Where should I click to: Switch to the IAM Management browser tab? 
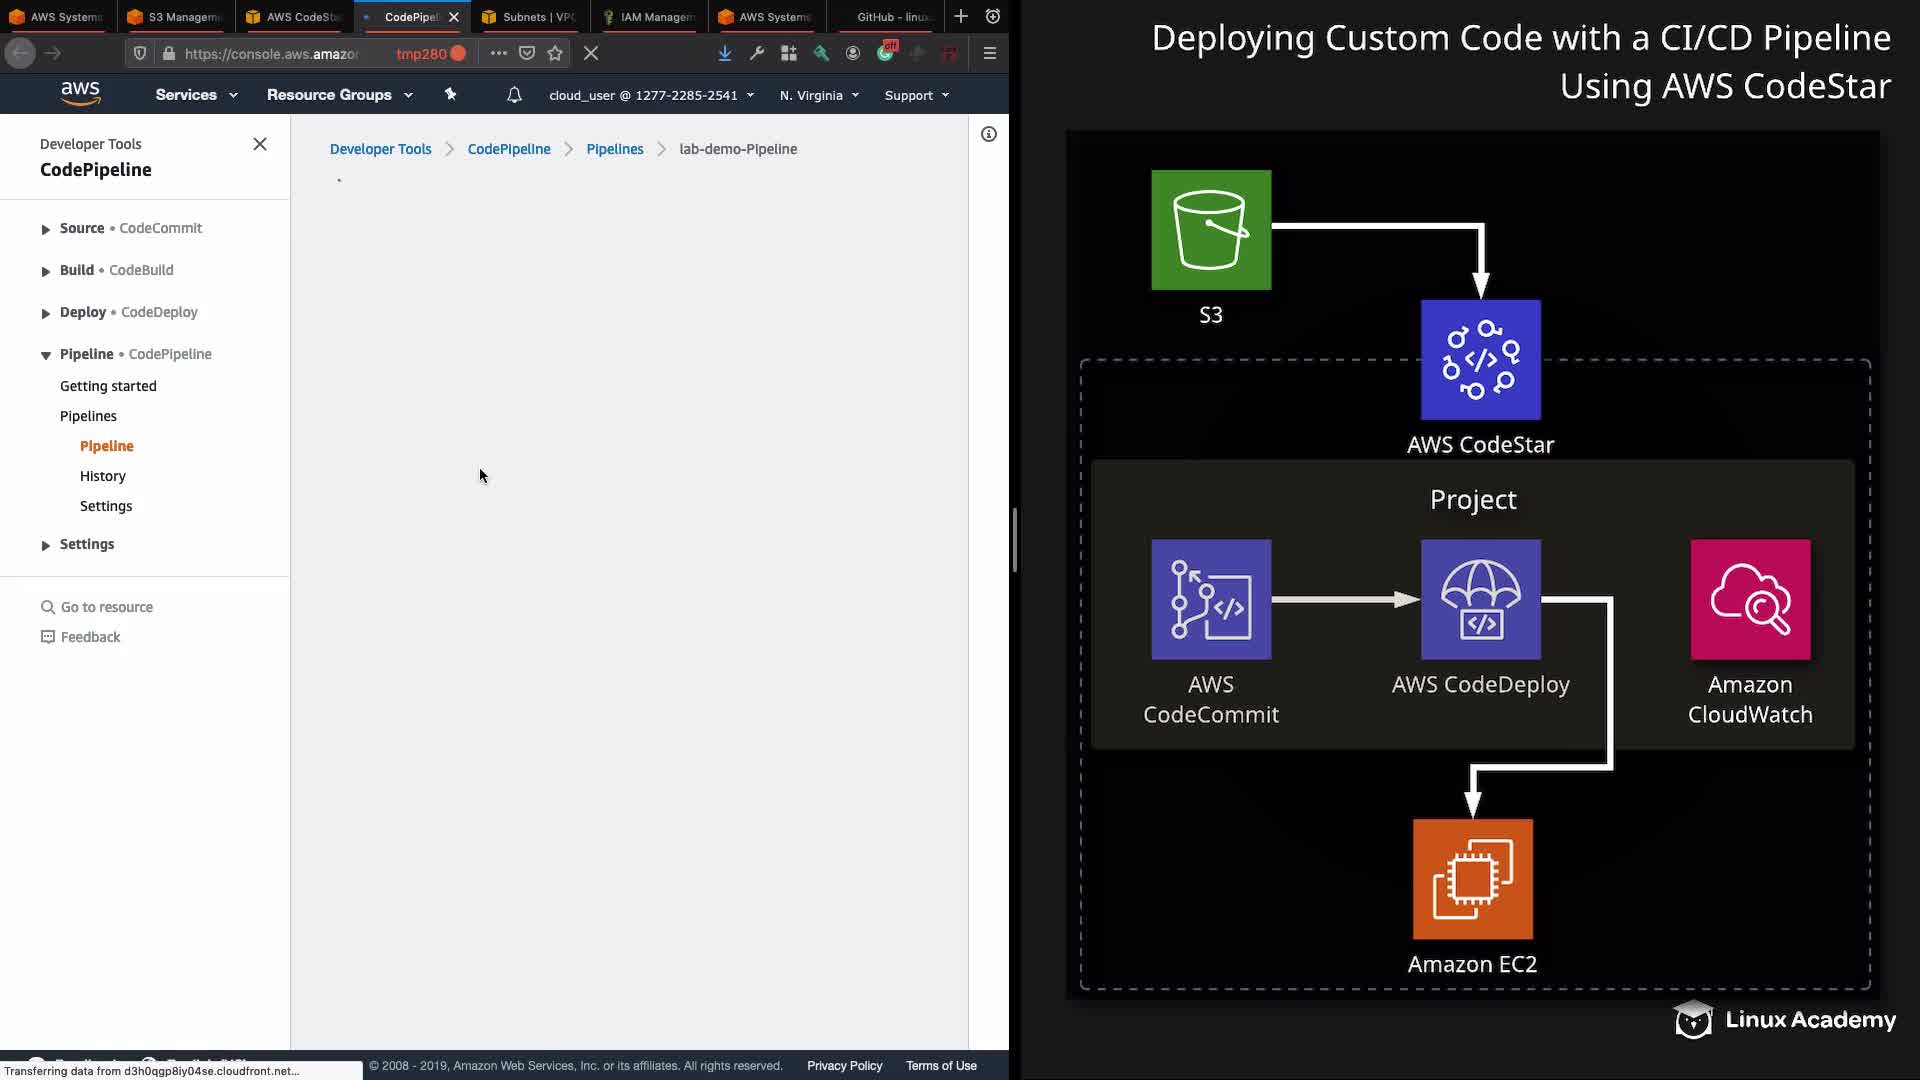pos(648,17)
